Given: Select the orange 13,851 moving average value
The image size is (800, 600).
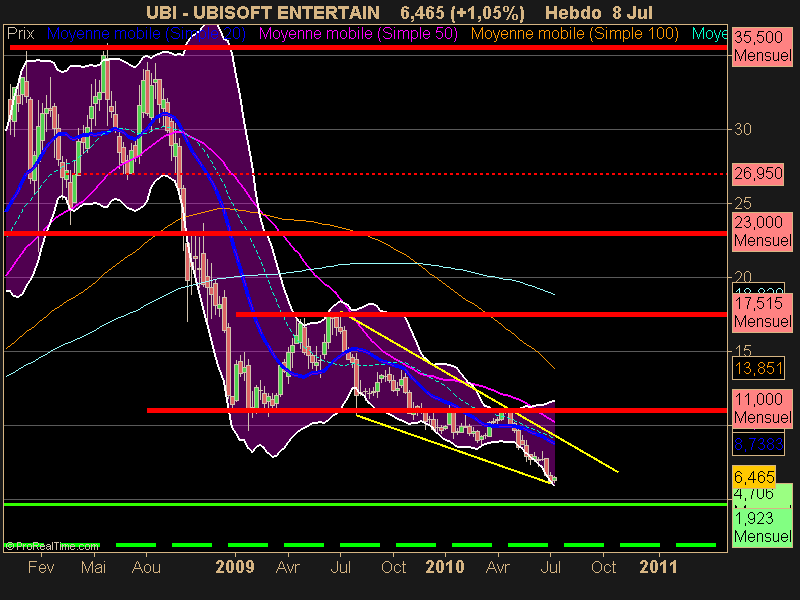Looking at the screenshot, I should [758, 368].
